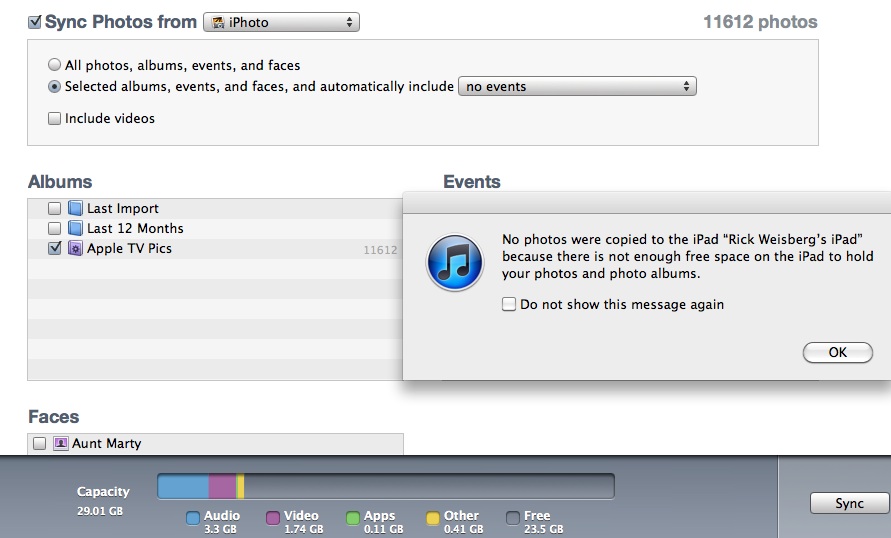This screenshot has height=538, width=891.
Task: Check the Last 12 Months album checkbox
Action: pos(55,228)
